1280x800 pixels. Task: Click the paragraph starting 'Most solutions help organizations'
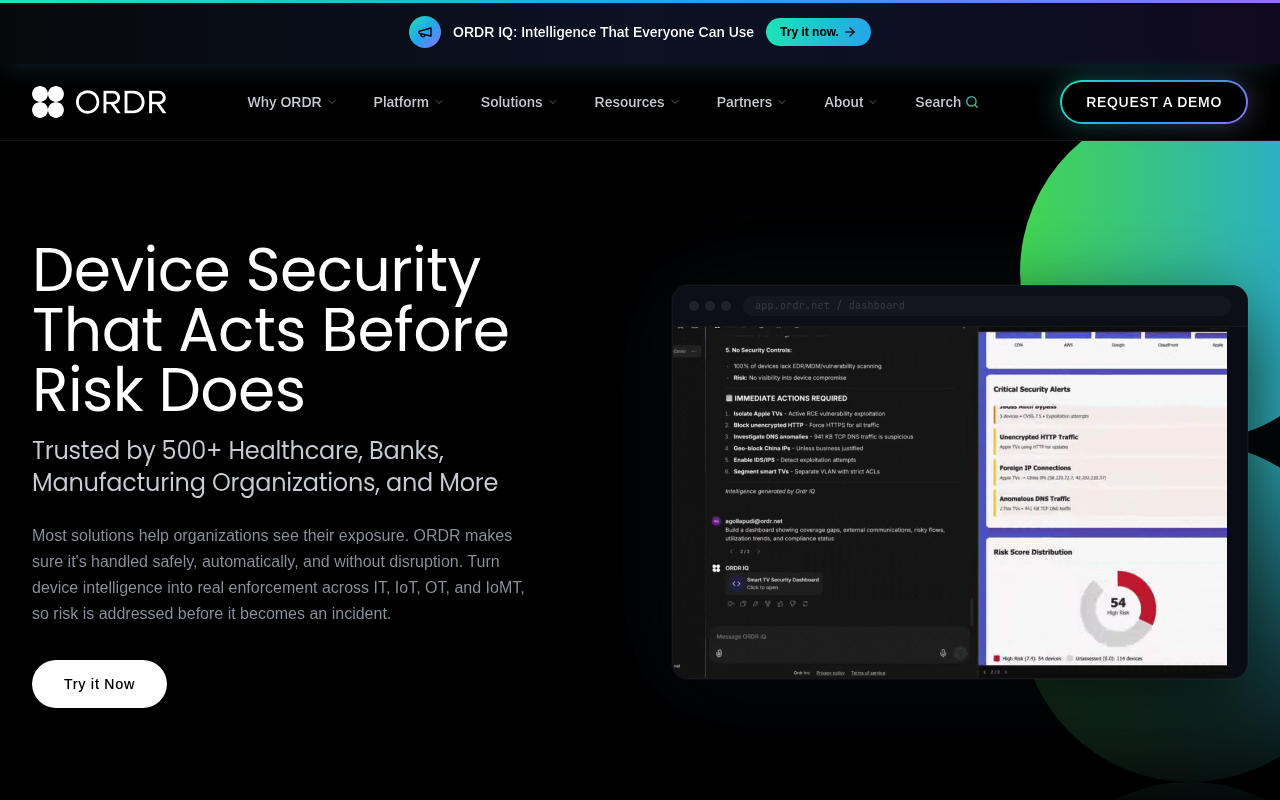point(278,574)
